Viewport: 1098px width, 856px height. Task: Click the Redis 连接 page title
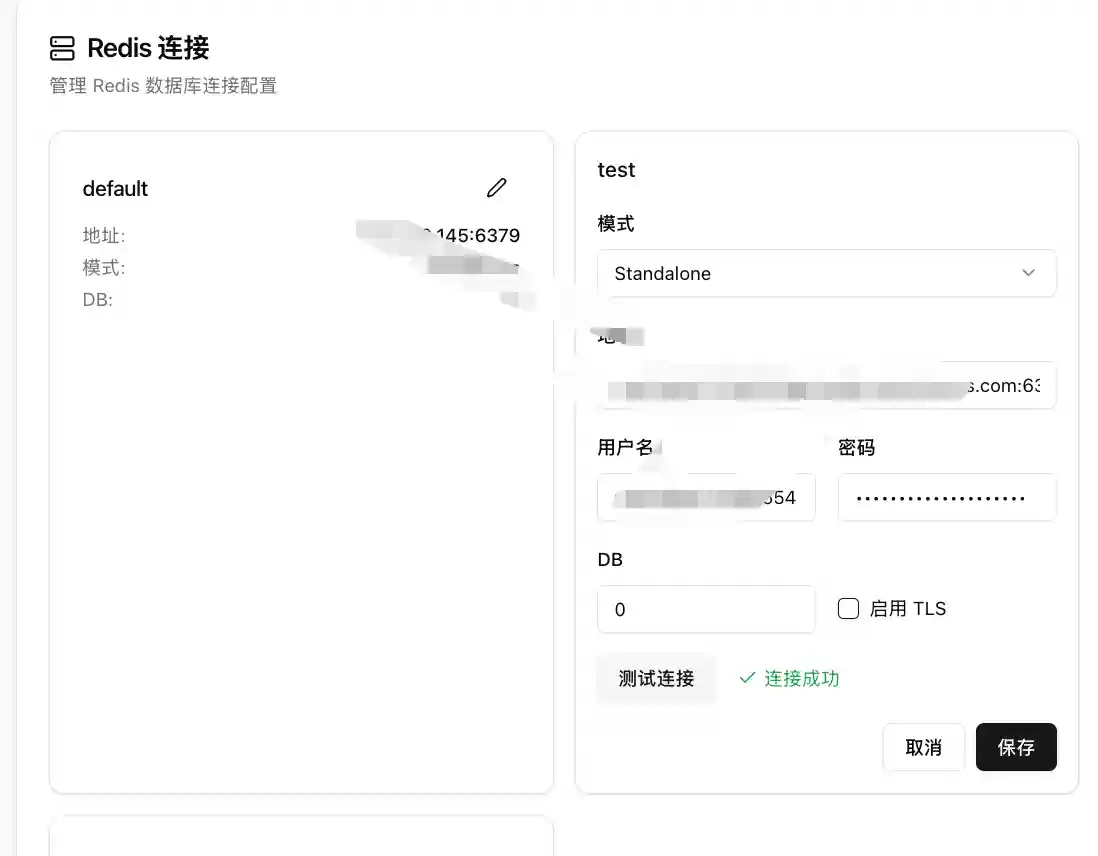(x=148, y=48)
